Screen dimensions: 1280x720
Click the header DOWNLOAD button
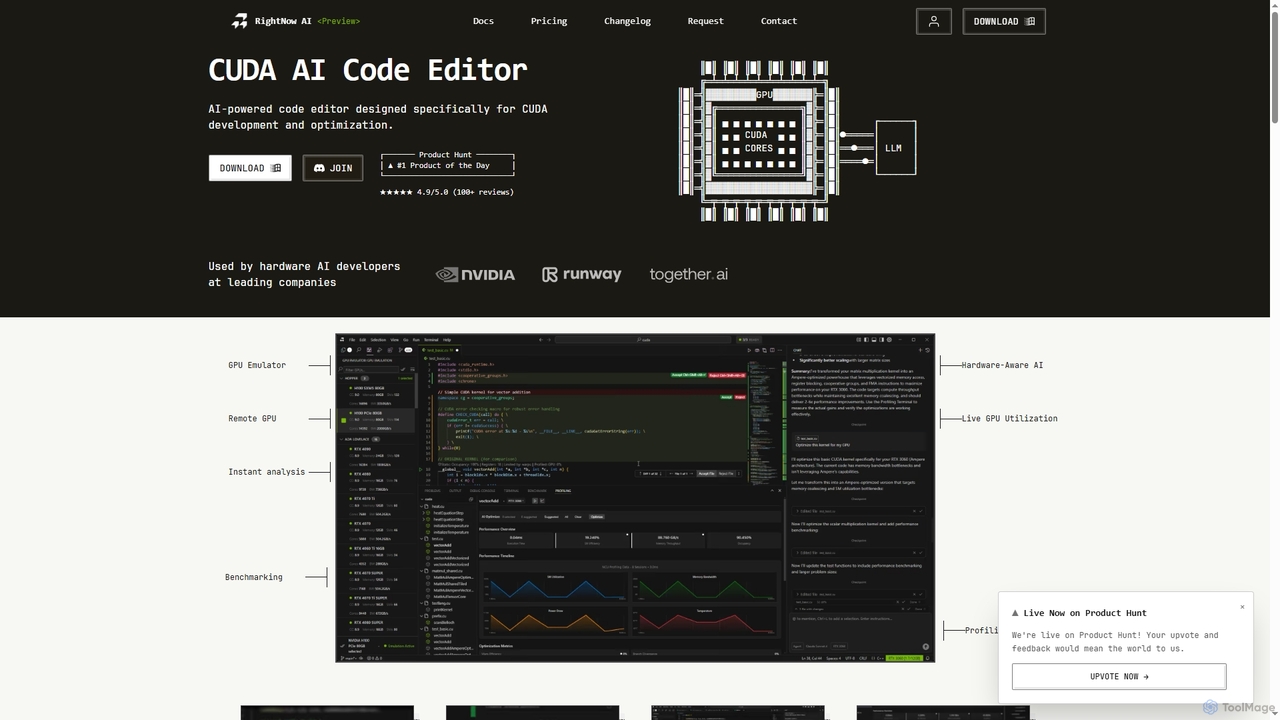[x=1004, y=21]
